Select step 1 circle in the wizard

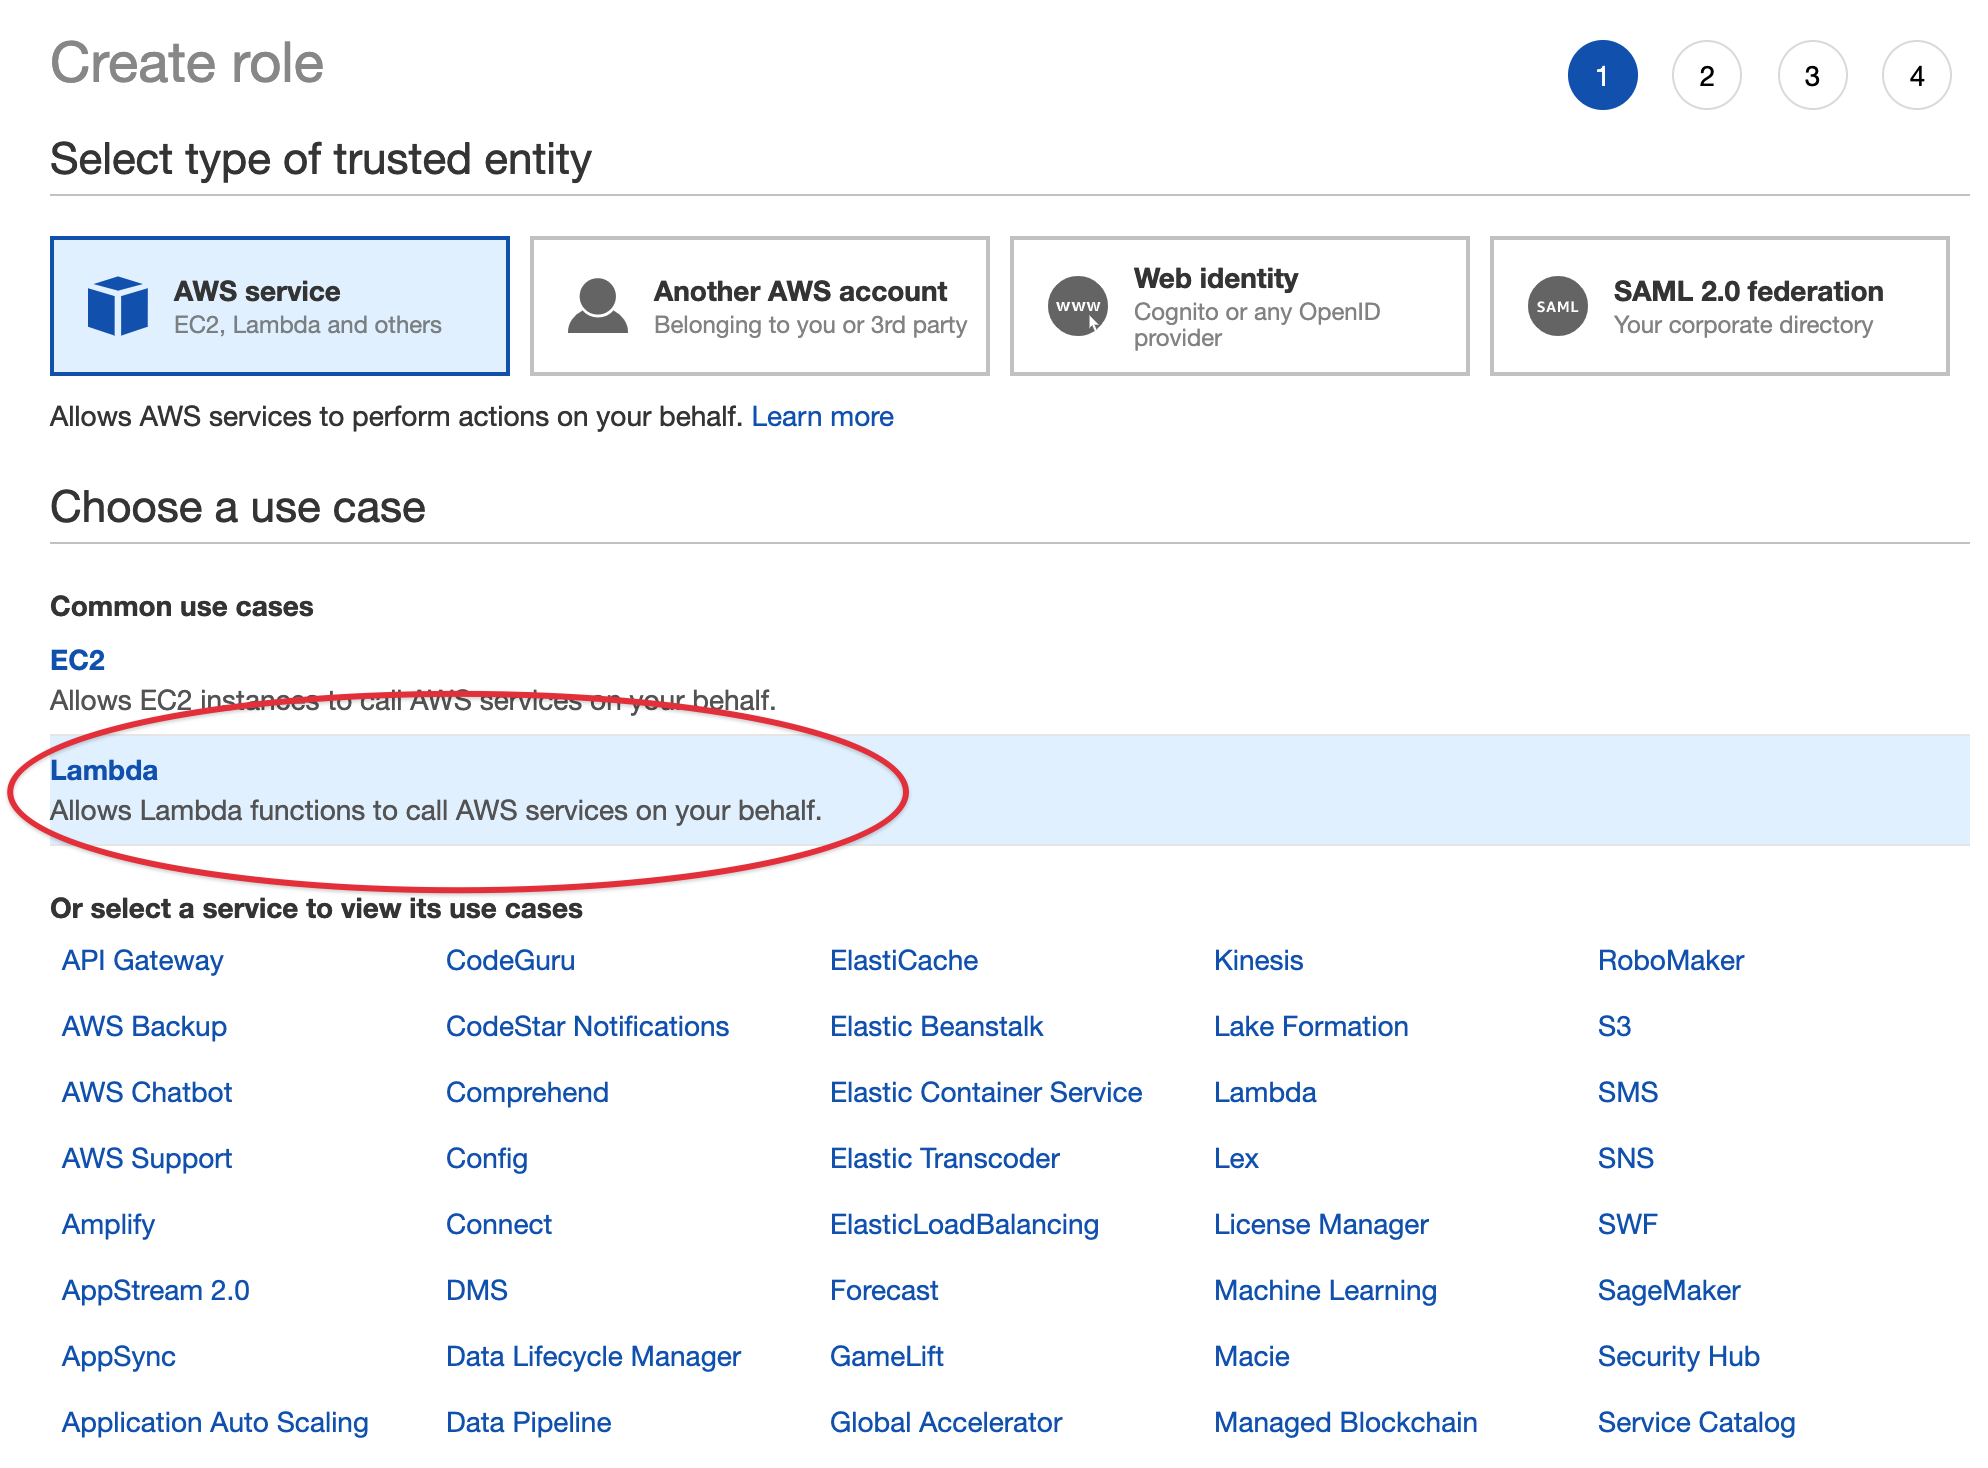tap(1603, 74)
